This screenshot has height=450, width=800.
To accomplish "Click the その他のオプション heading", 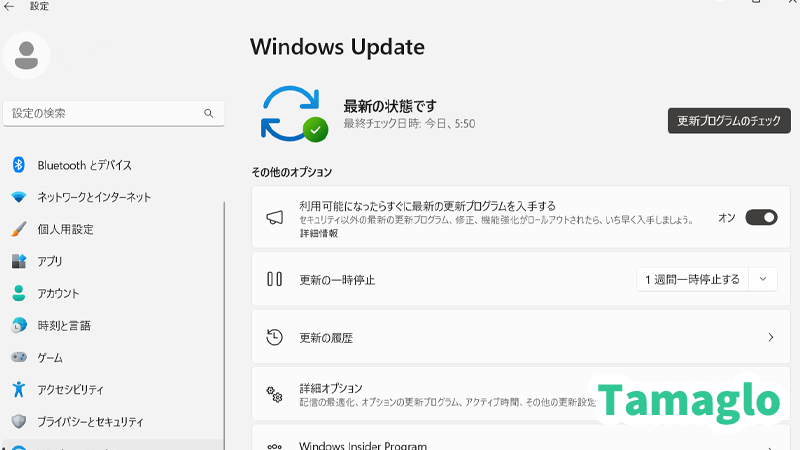I will point(292,172).
